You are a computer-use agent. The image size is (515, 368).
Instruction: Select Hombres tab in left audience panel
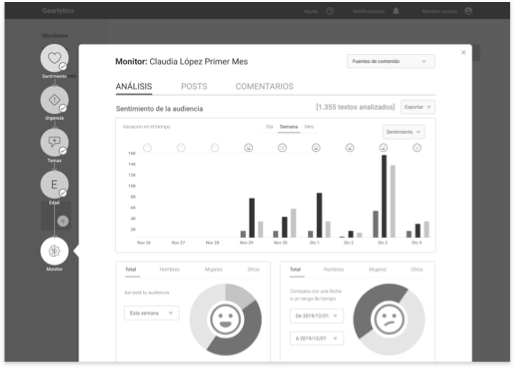tap(170, 269)
